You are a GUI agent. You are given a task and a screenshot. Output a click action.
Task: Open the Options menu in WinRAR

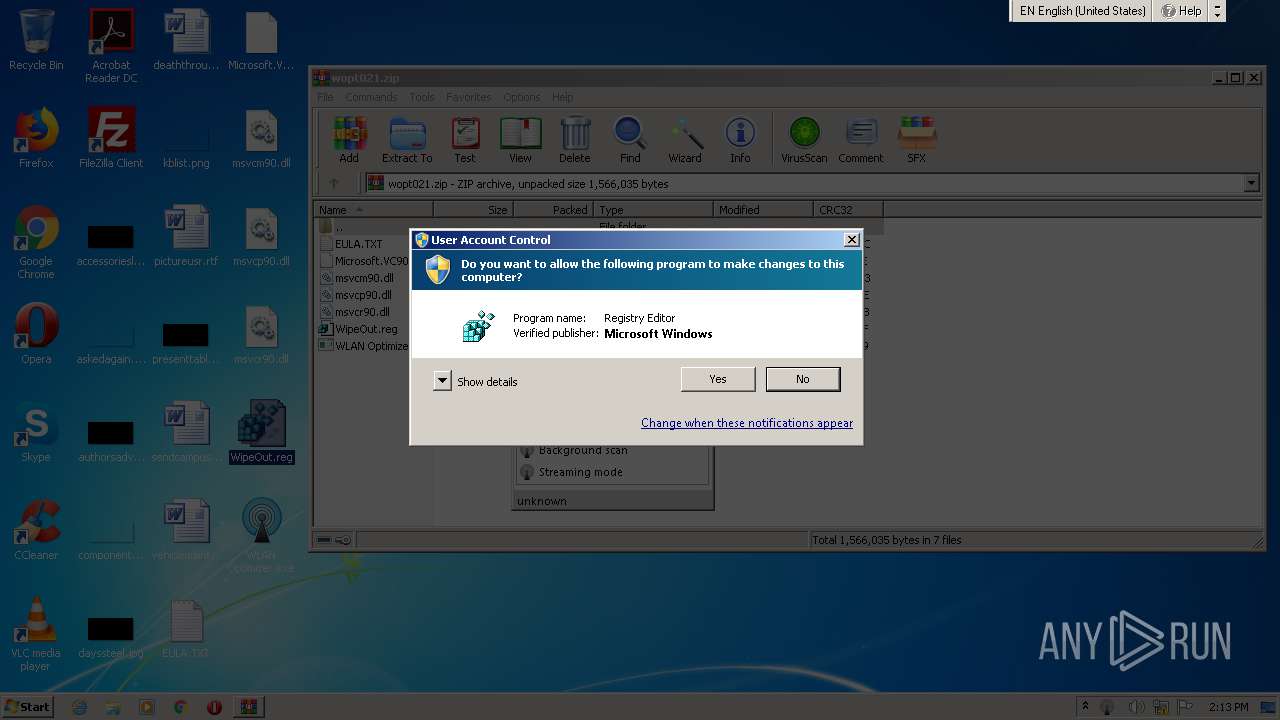pos(521,97)
